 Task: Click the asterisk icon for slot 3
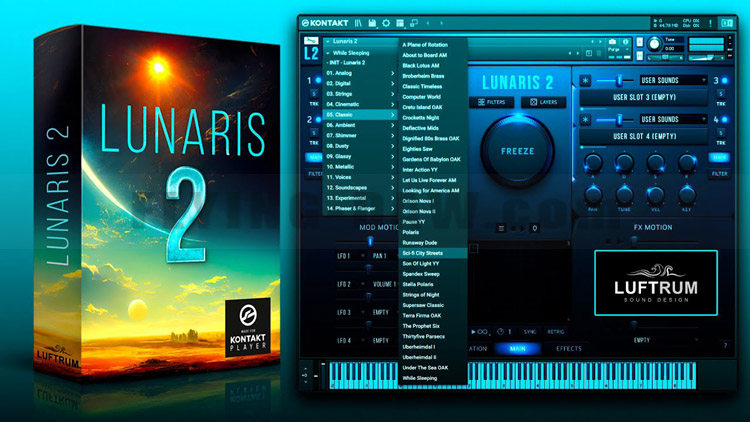tap(585, 80)
